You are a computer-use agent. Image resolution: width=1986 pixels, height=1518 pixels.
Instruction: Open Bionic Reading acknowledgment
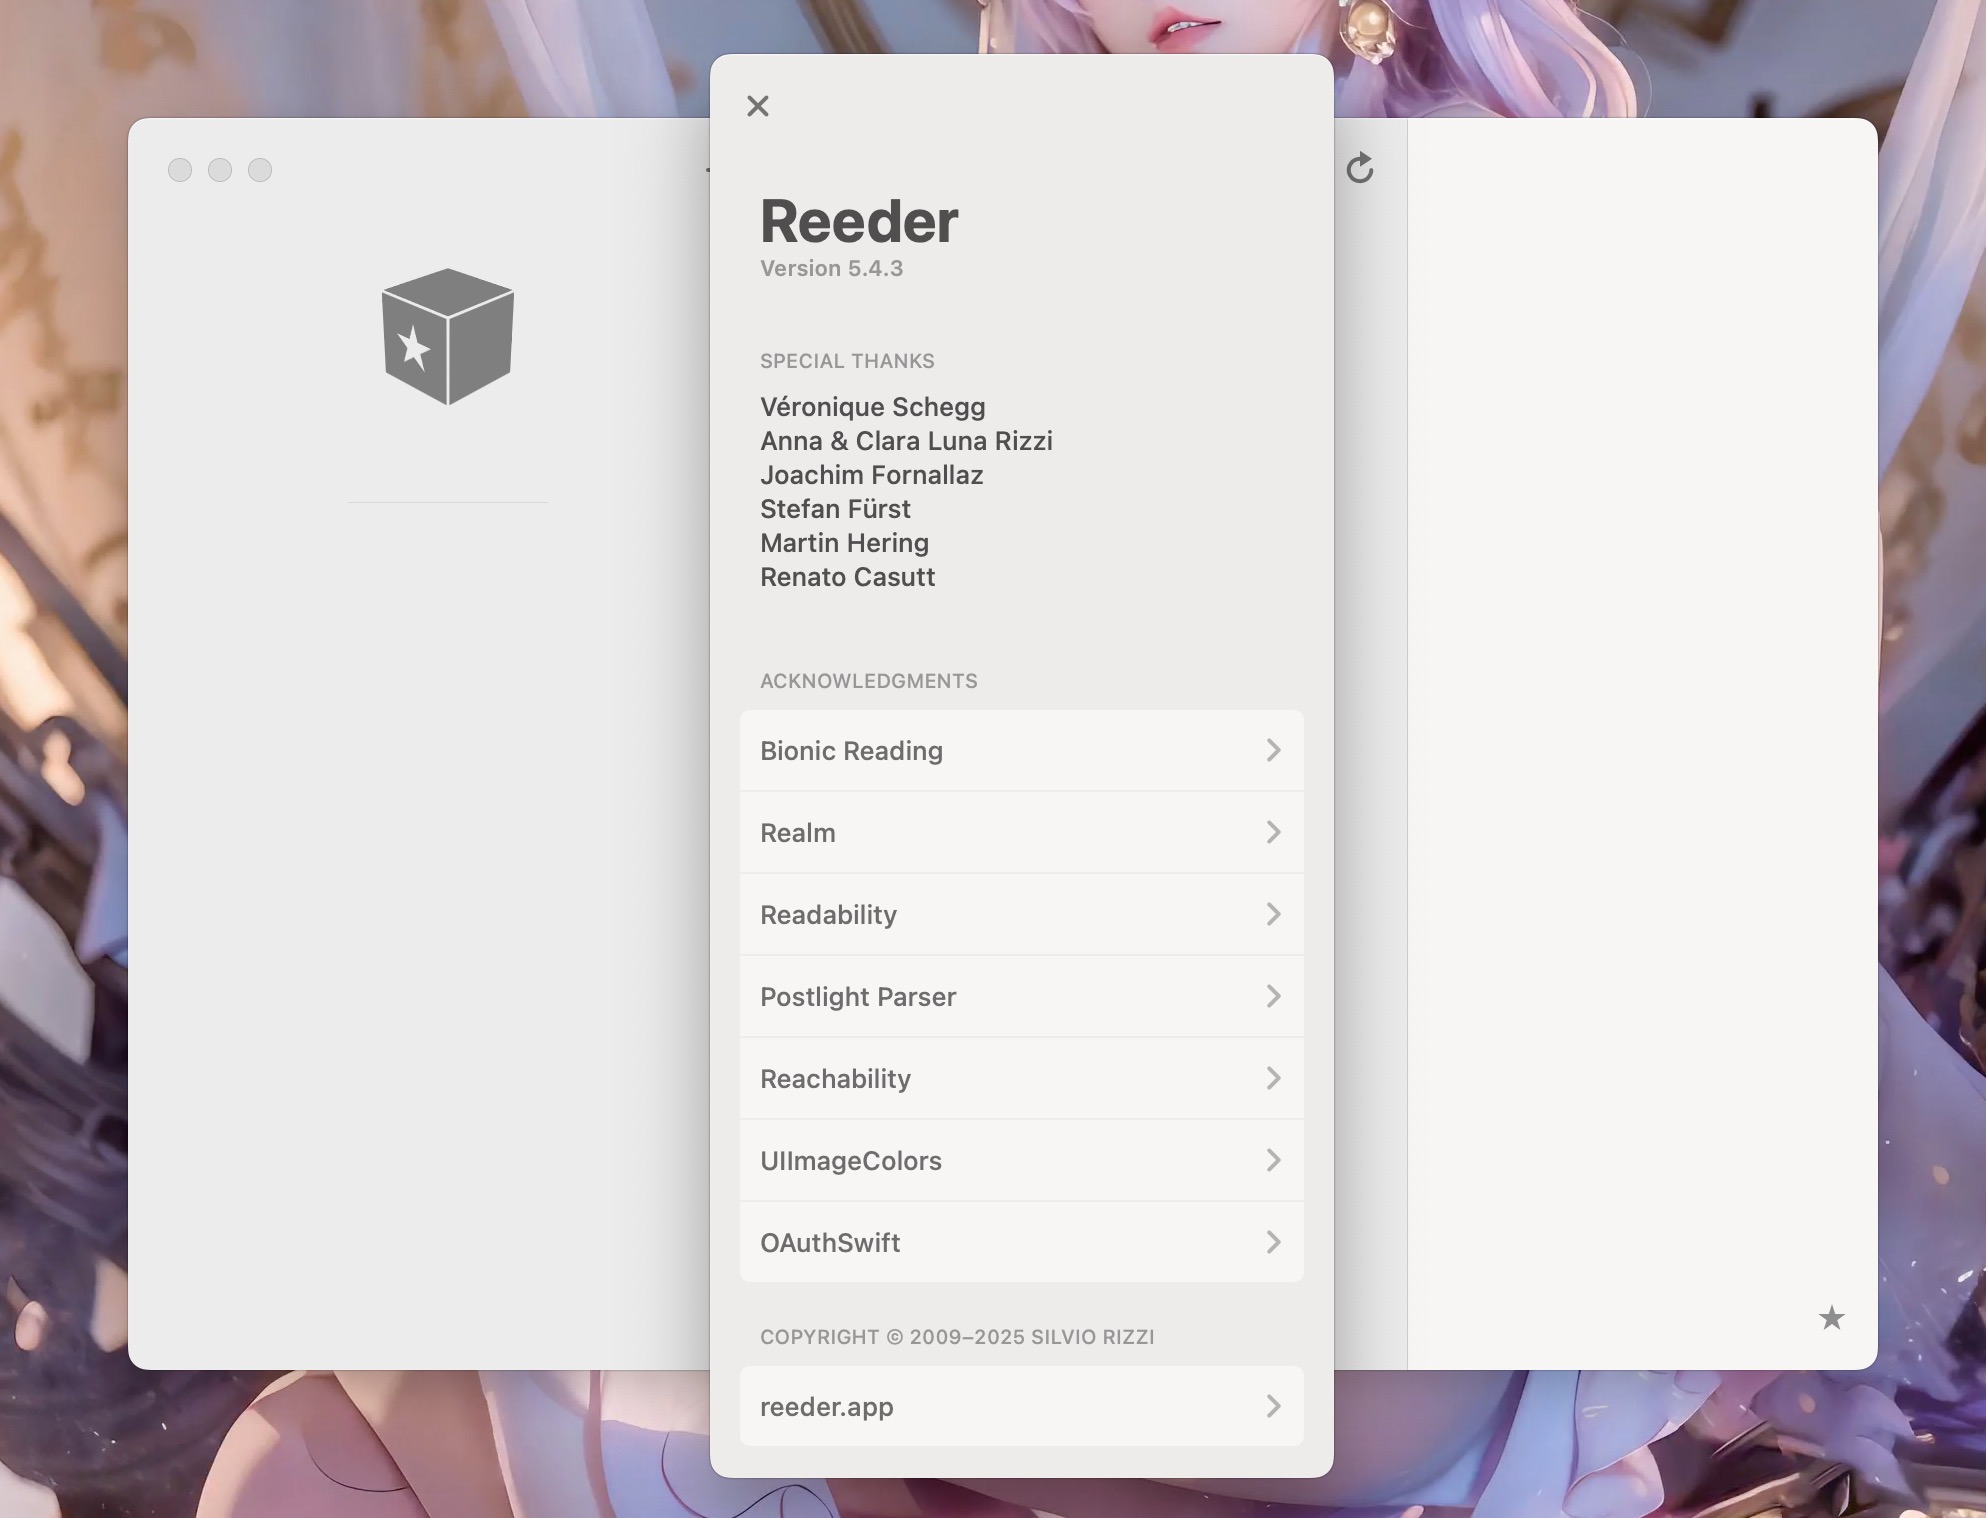pos(1021,751)
